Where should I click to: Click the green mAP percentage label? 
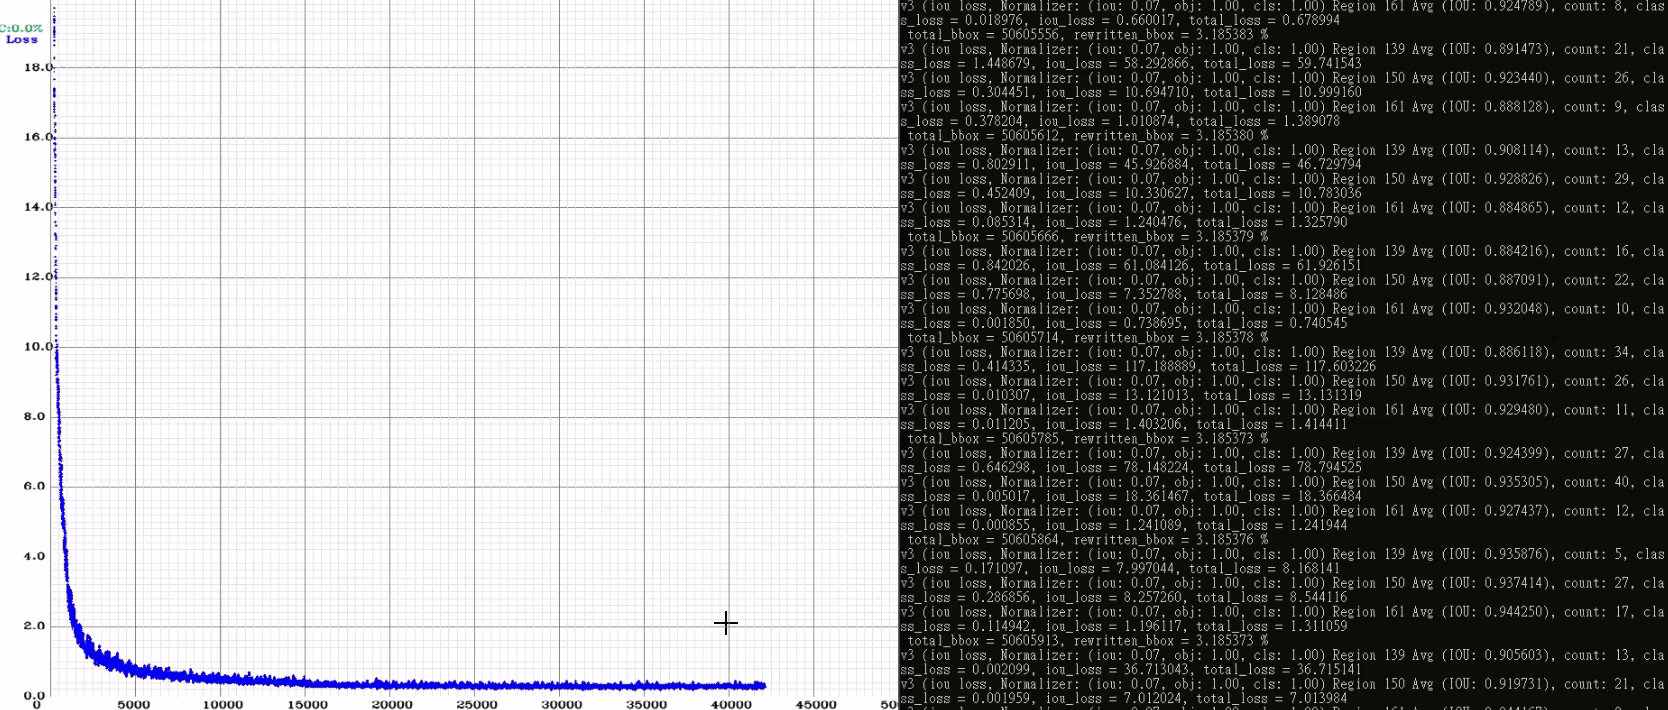pyautogui.click(x=21, y=28)
